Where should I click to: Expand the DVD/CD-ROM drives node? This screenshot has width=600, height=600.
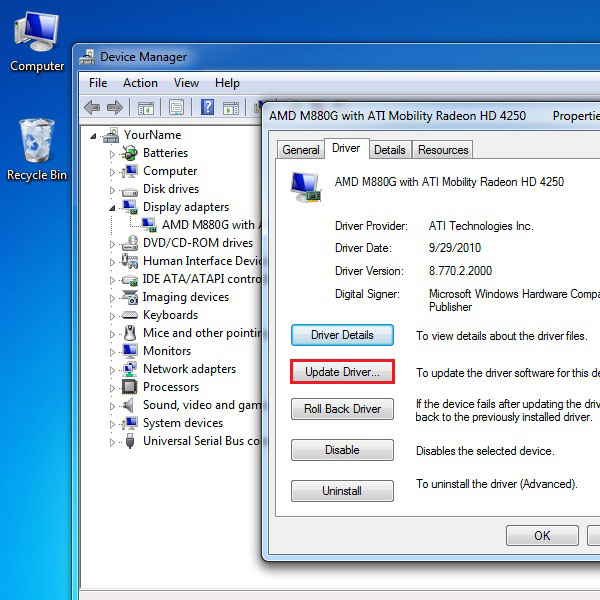[x=112, y=244]
